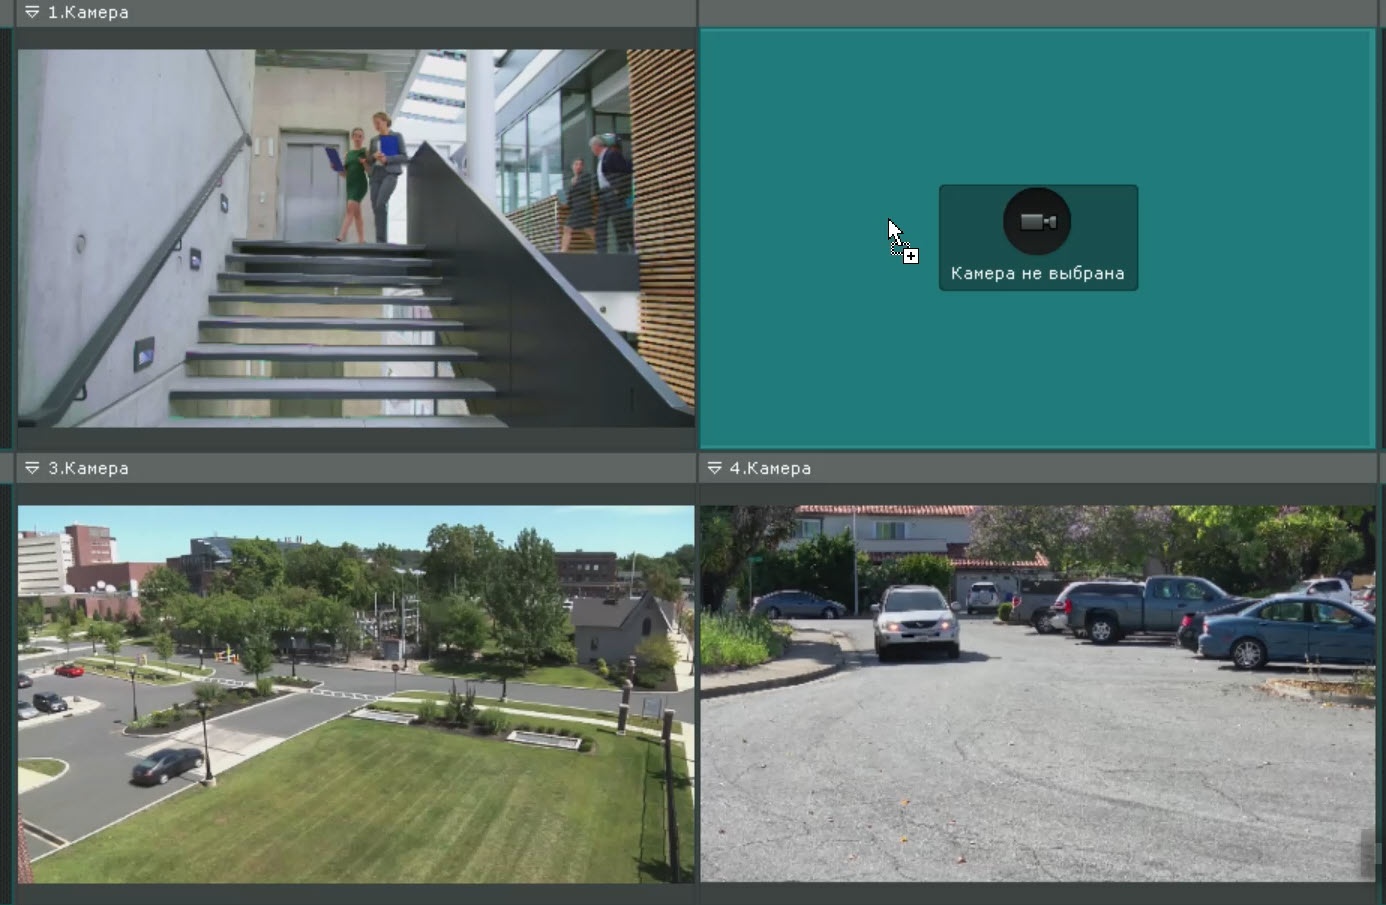
Task: Click the elevator door in camera 1
Action: tap(310, 190)
